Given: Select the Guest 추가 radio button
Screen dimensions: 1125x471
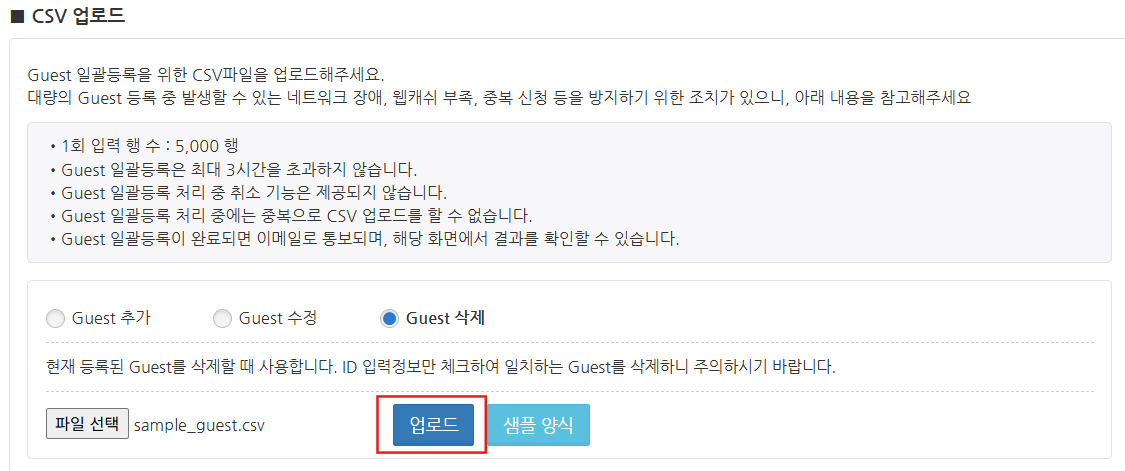Looking at the screenshot, I should coord(55,319).
